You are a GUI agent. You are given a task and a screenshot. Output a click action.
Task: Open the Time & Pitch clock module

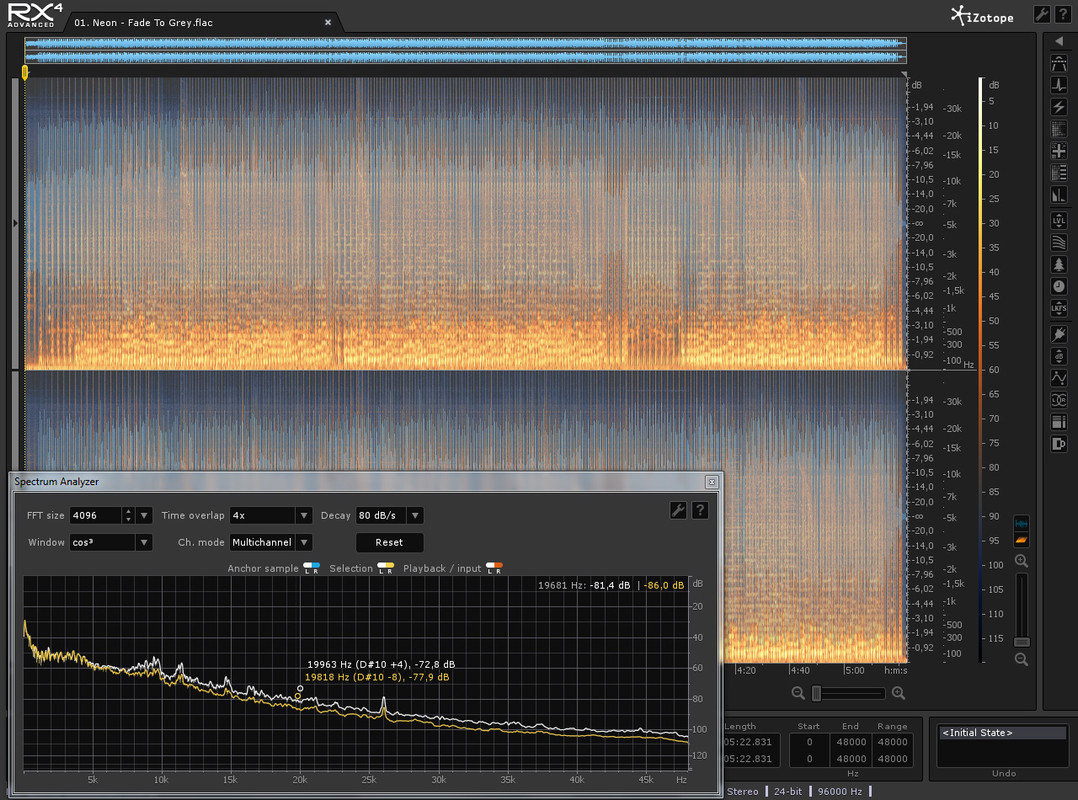1059,287
